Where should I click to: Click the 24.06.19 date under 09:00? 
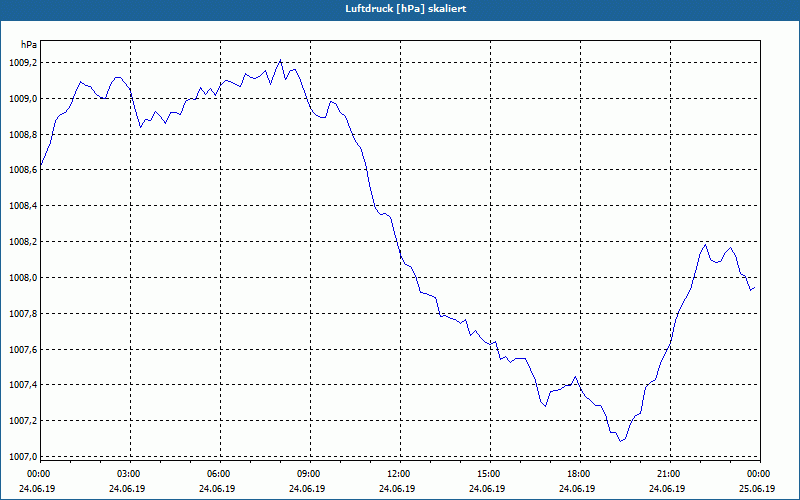307,488
